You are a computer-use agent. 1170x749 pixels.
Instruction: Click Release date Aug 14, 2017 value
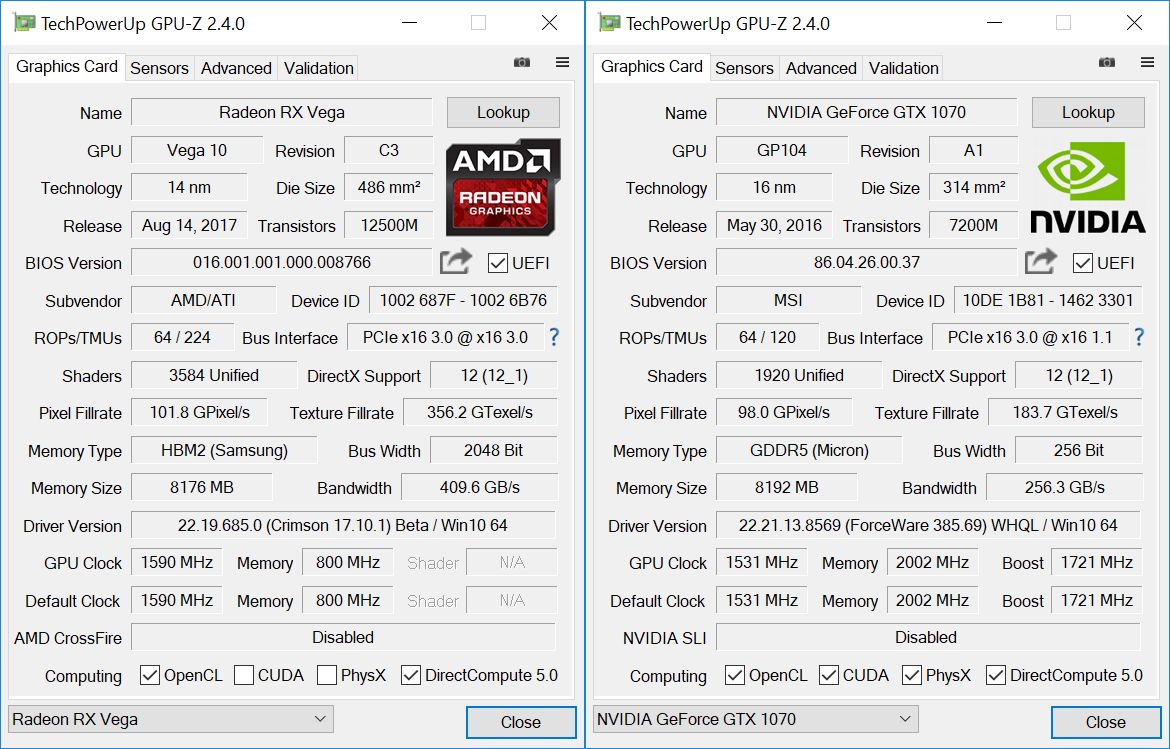(x=190, y=225)
